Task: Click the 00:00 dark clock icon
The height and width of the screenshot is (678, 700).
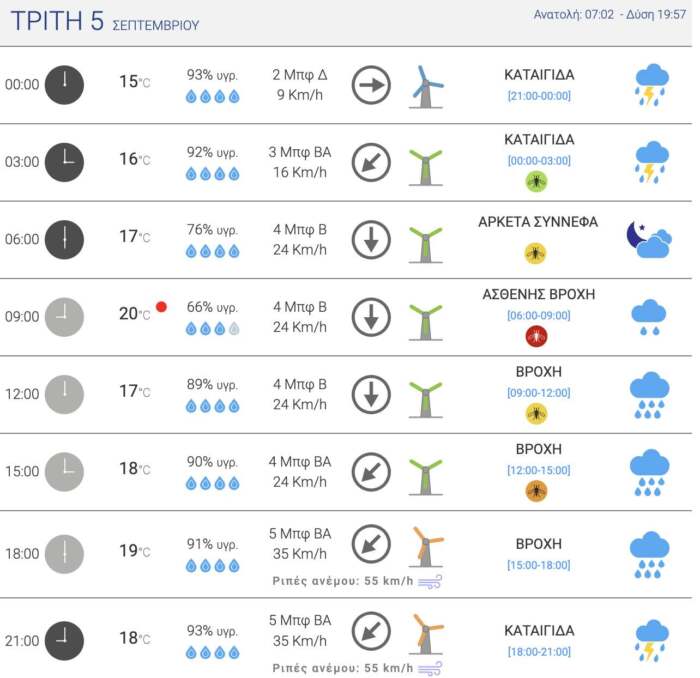Action: [x=64, y=85]
